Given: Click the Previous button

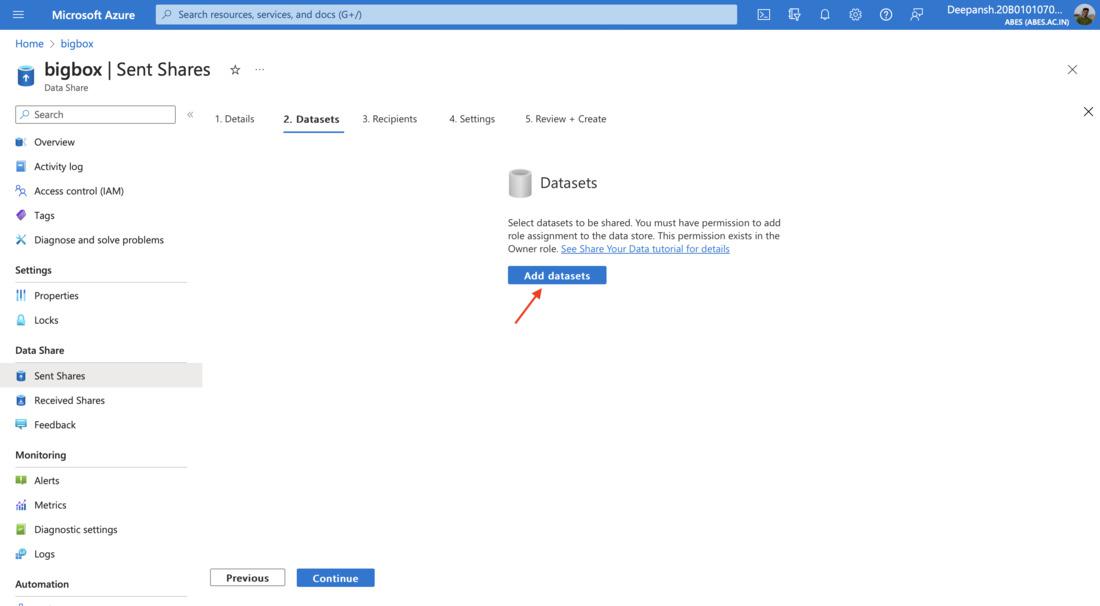Looking at the screenshot, I should (x=248, y=578).
